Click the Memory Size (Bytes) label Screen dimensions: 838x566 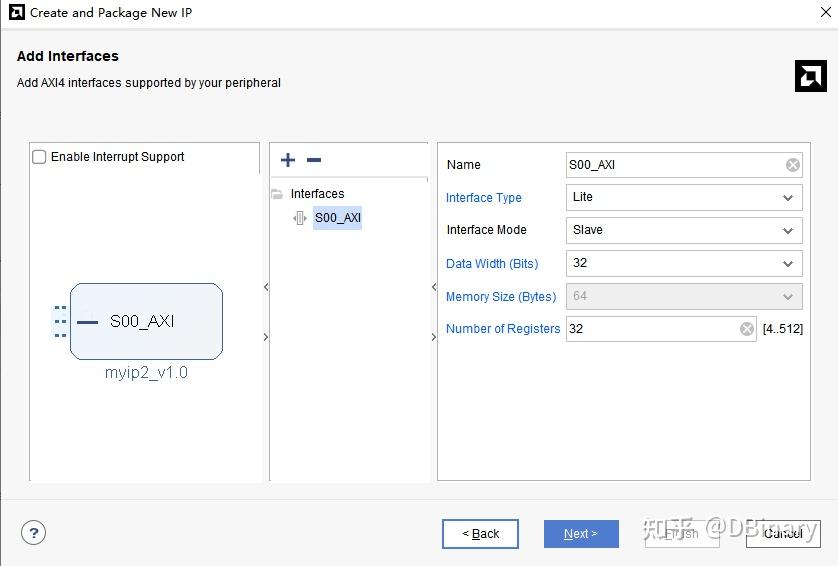501,297
